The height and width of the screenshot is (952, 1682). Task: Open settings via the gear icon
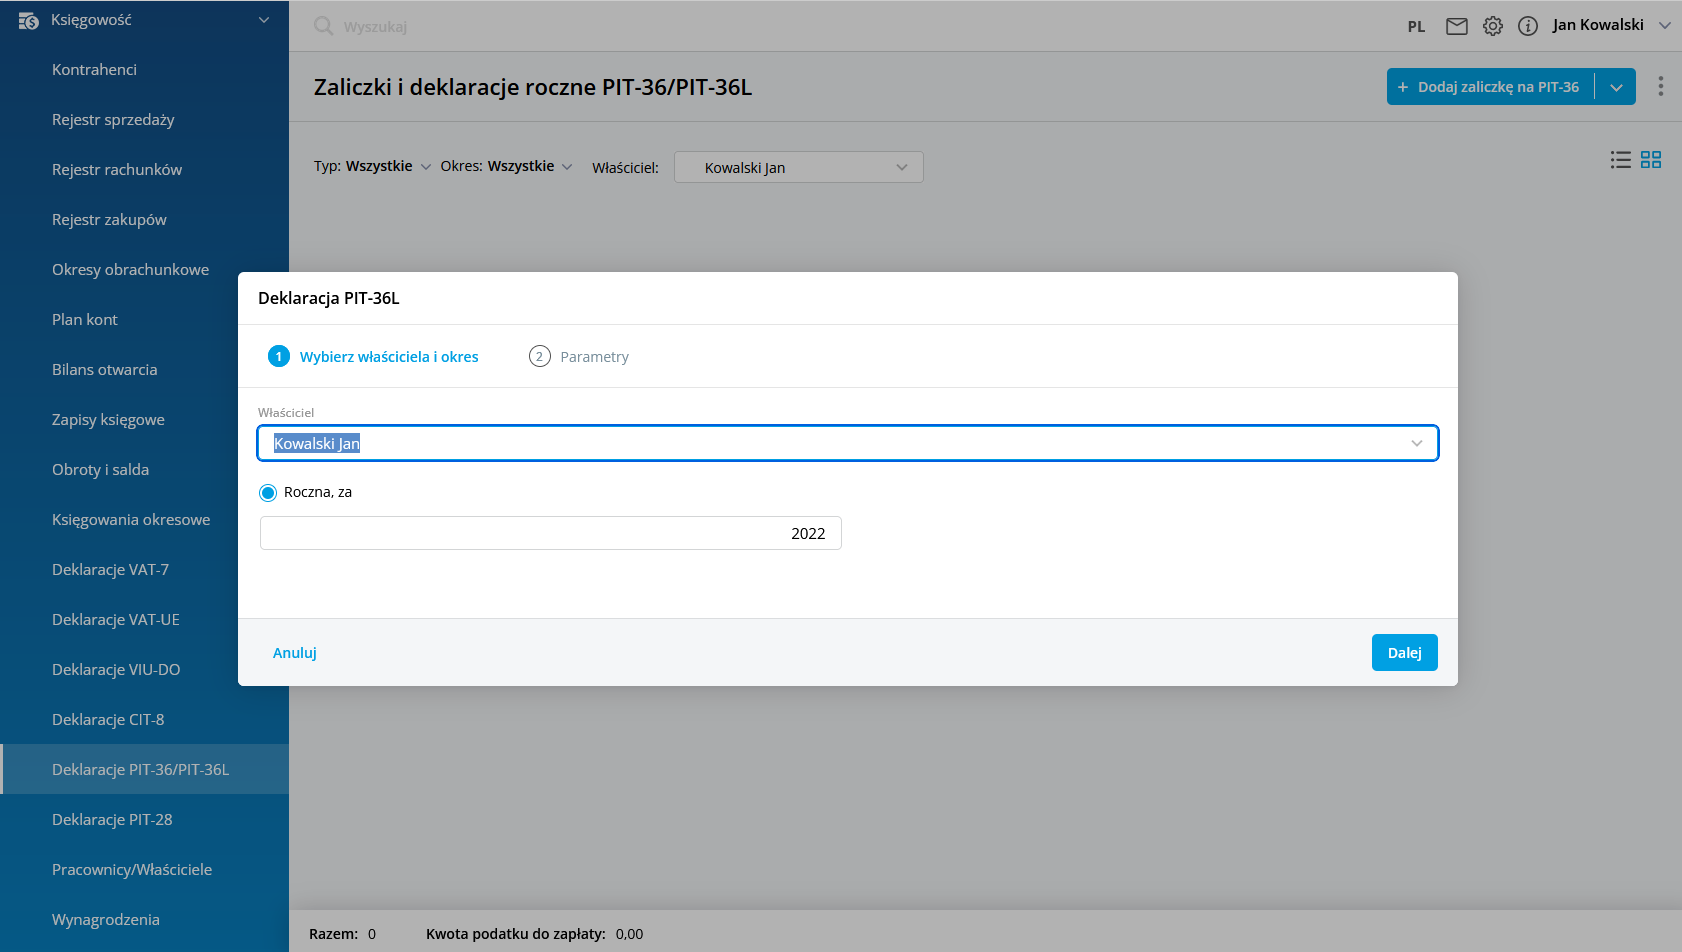click(1492, 26)
